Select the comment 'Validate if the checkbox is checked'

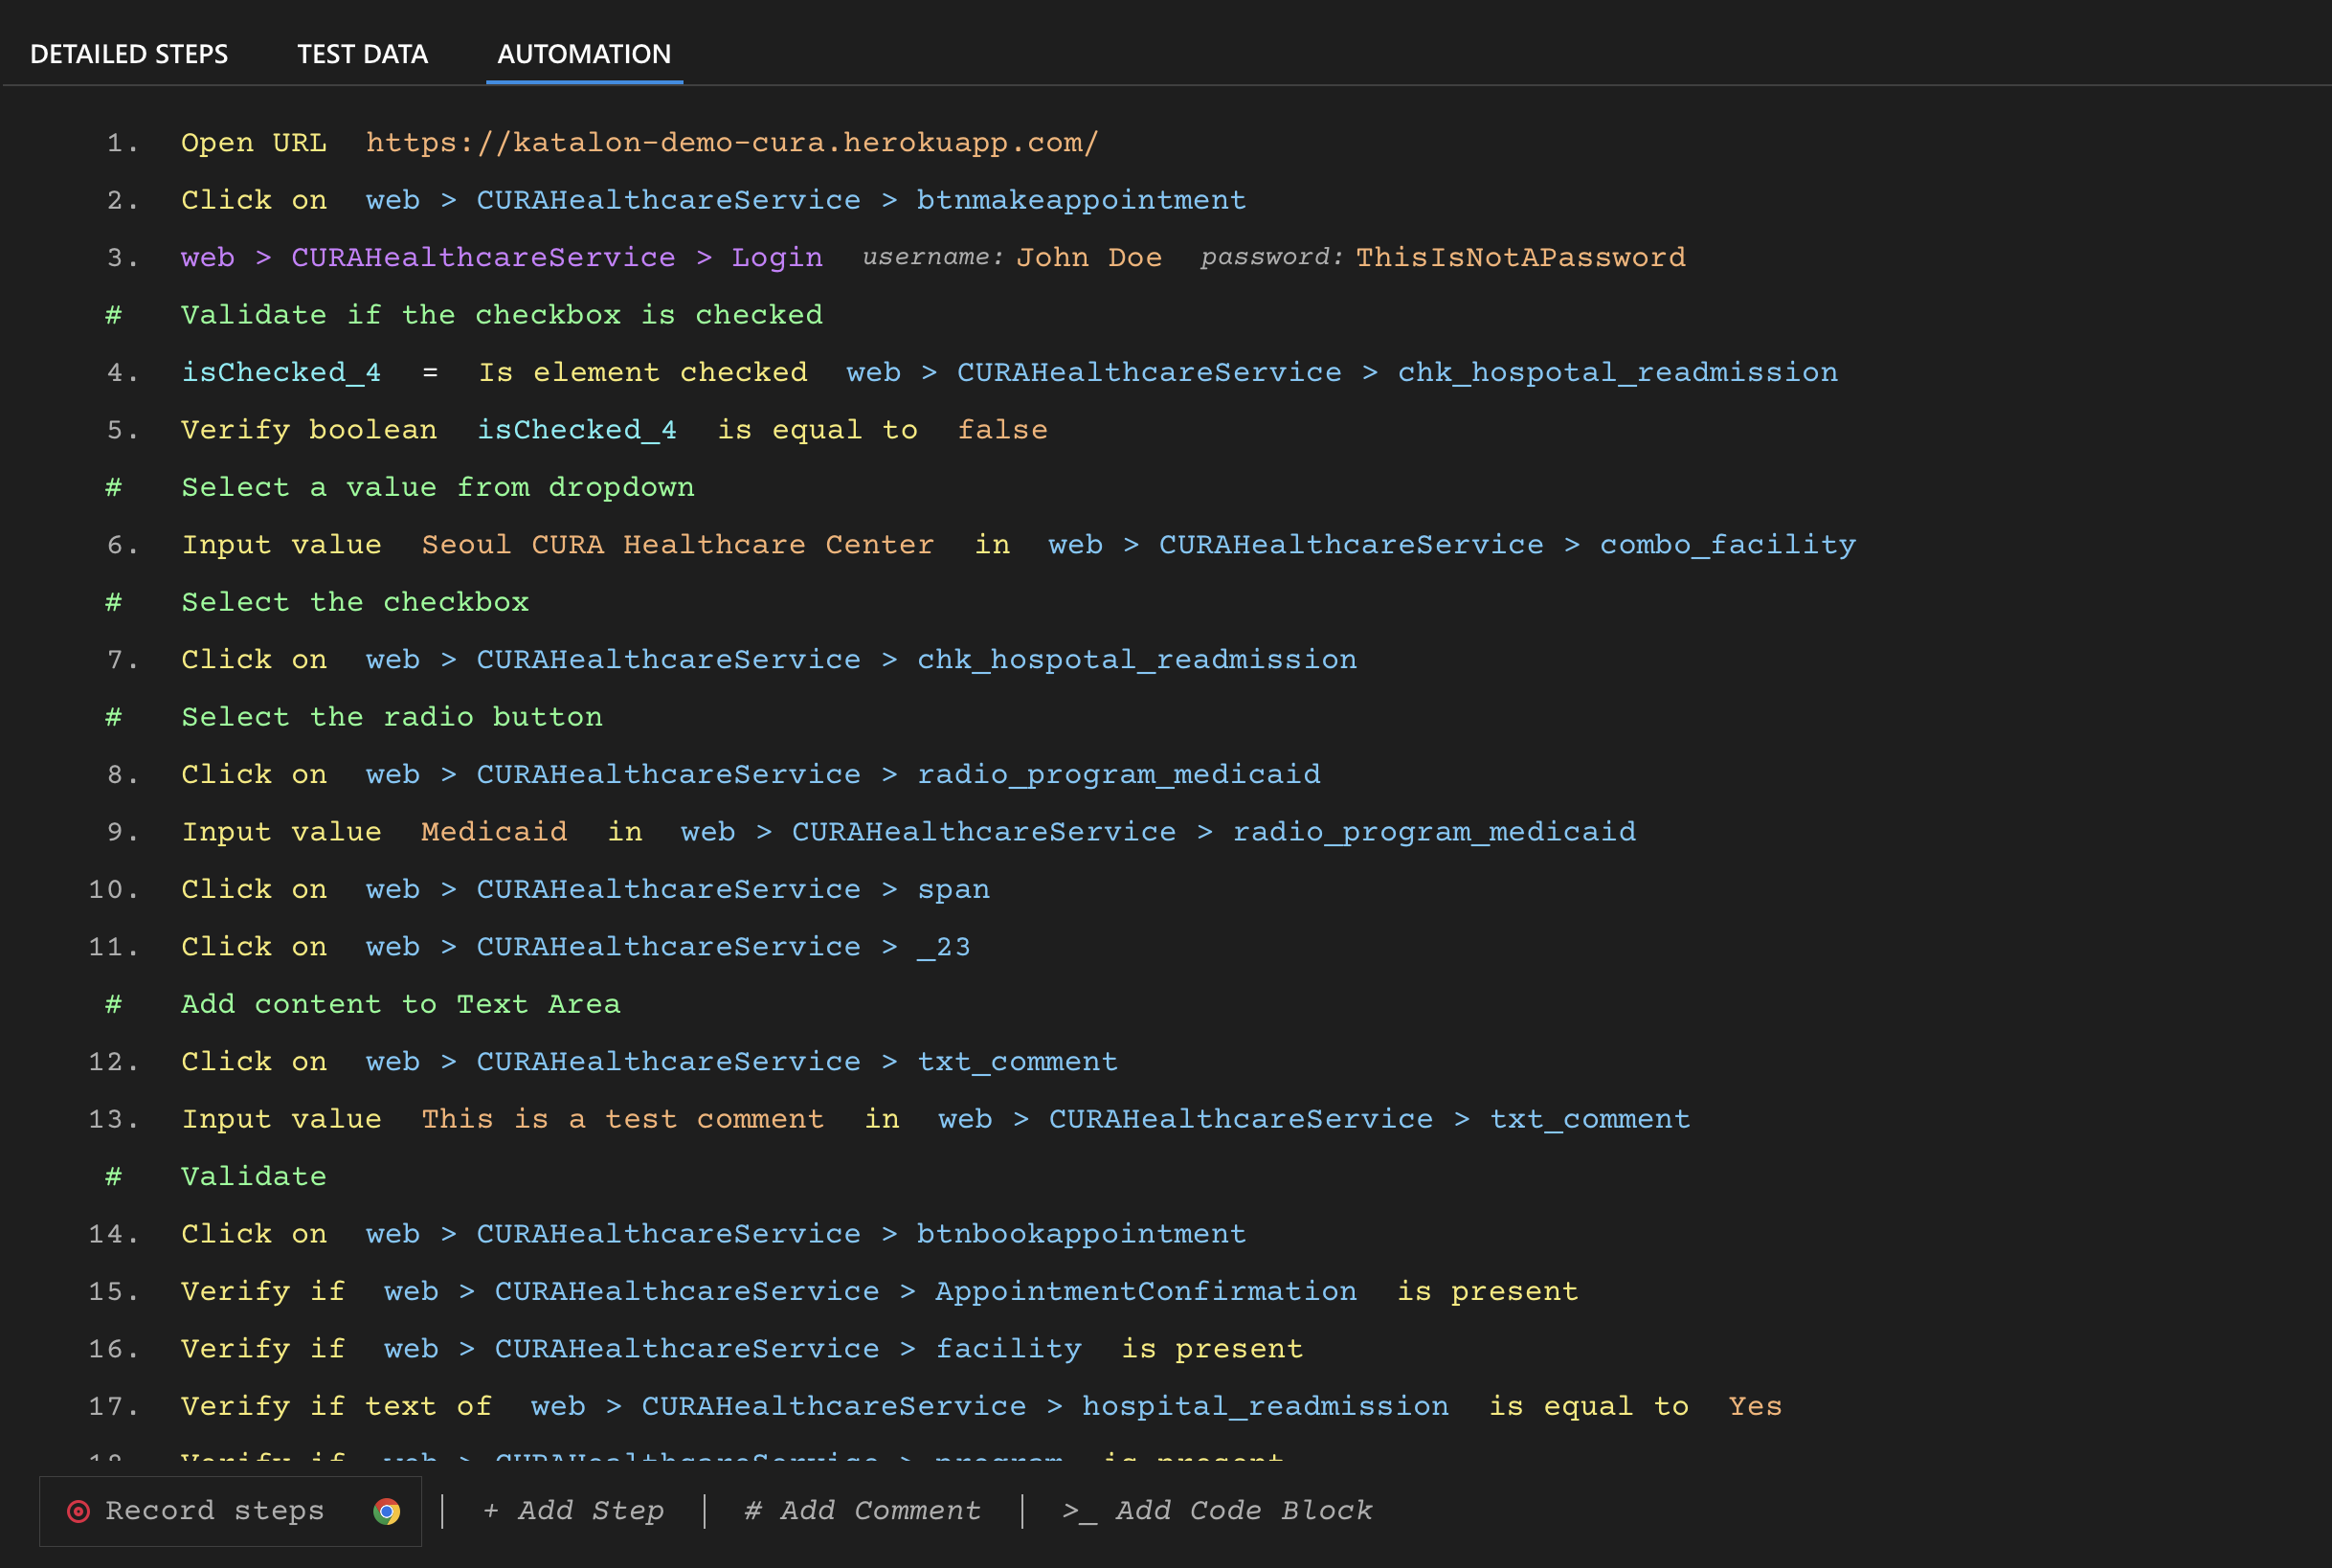coord(501,315)
